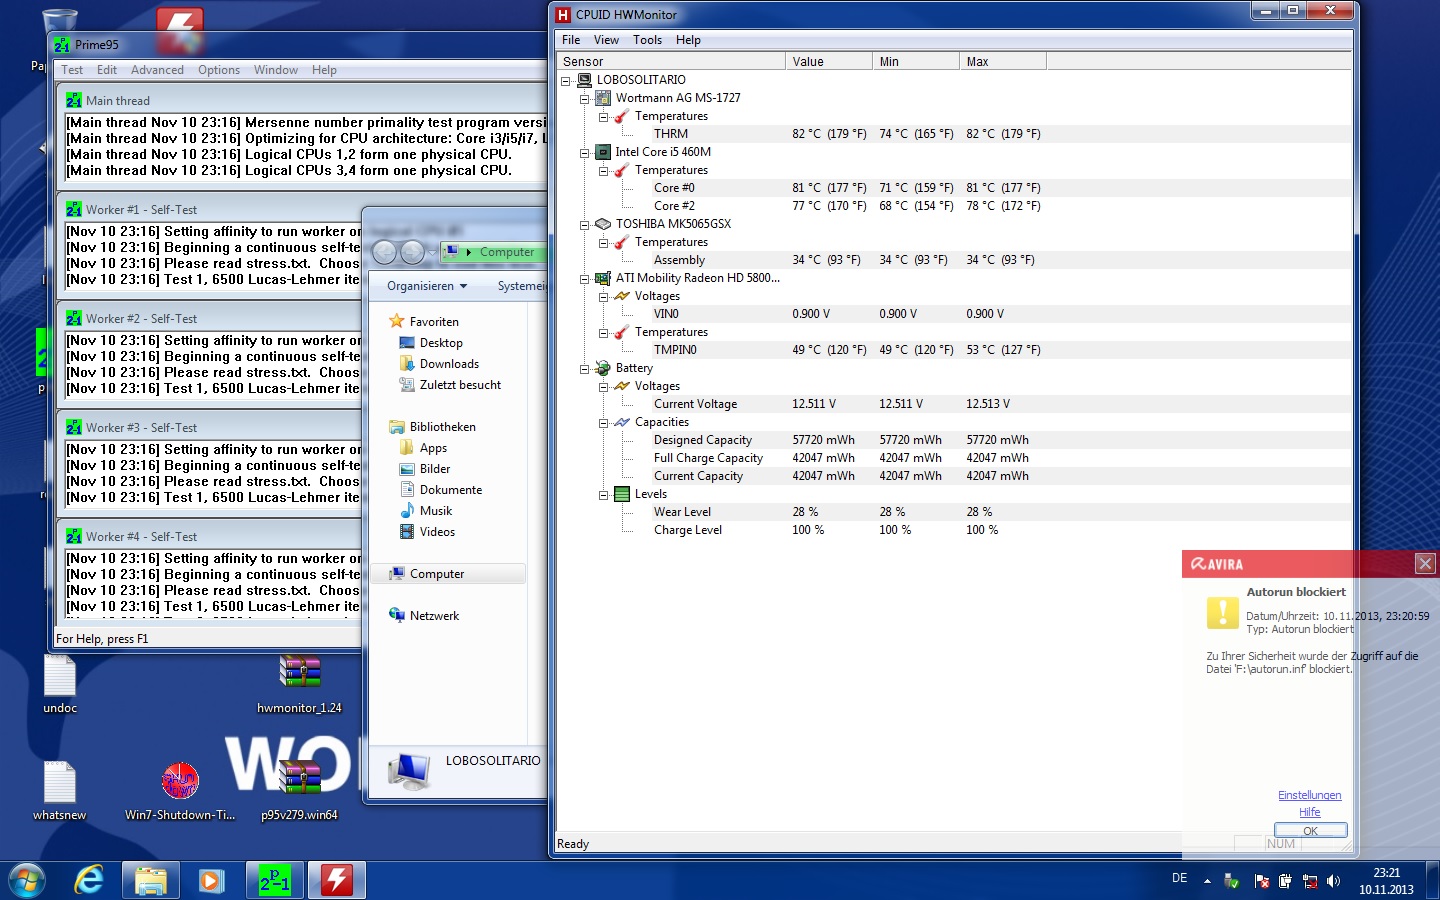Collapse Voltages group under ATI Radeon
Image resolution: width=1440 pixels, height=900 pixels.
(604, 296)
